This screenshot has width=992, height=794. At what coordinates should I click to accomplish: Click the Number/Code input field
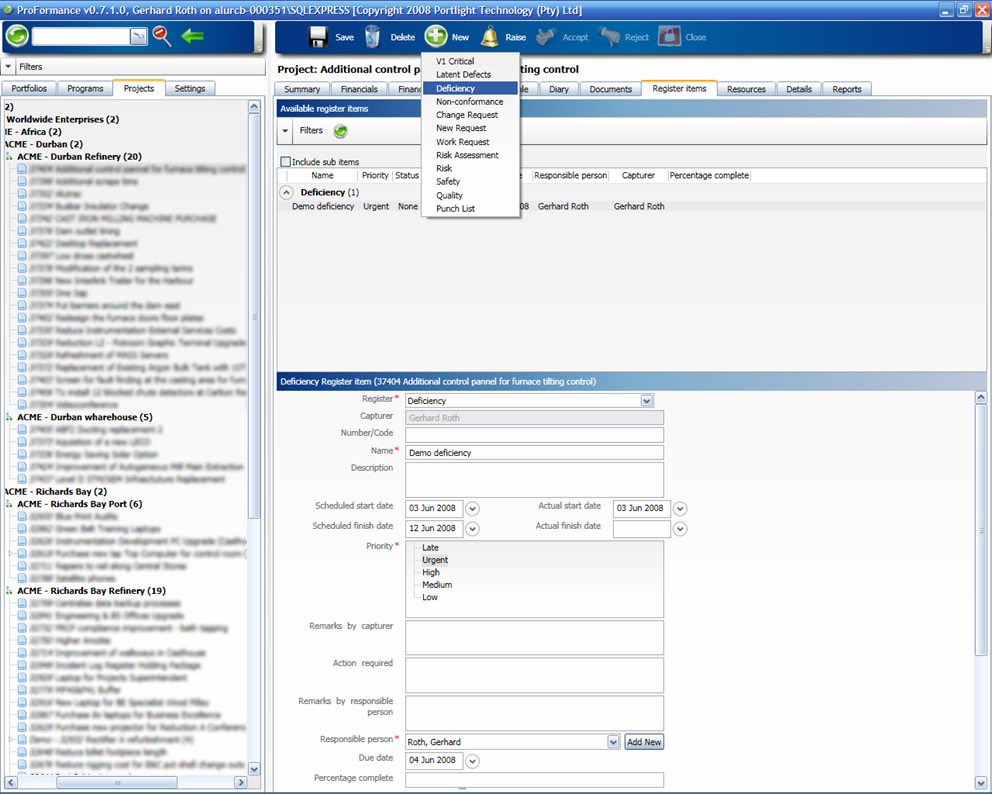[x=535, y=435]
